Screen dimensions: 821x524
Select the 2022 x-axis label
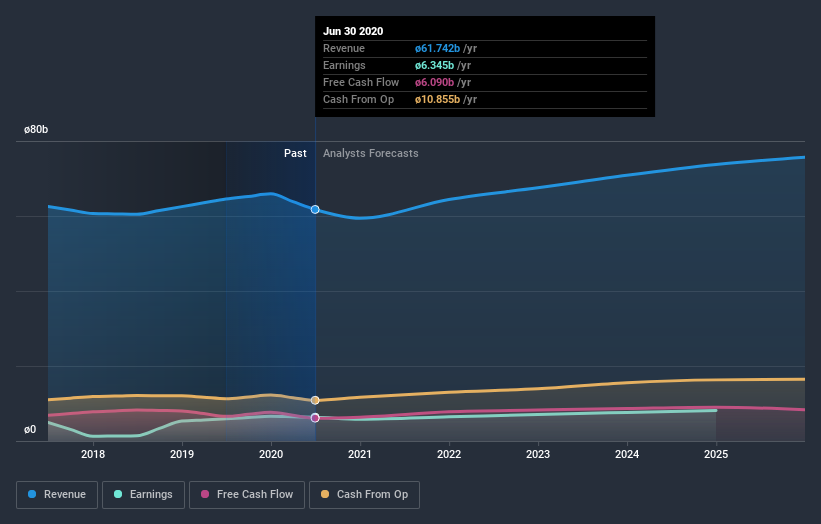pyautogui.click(x=449, y=454)
